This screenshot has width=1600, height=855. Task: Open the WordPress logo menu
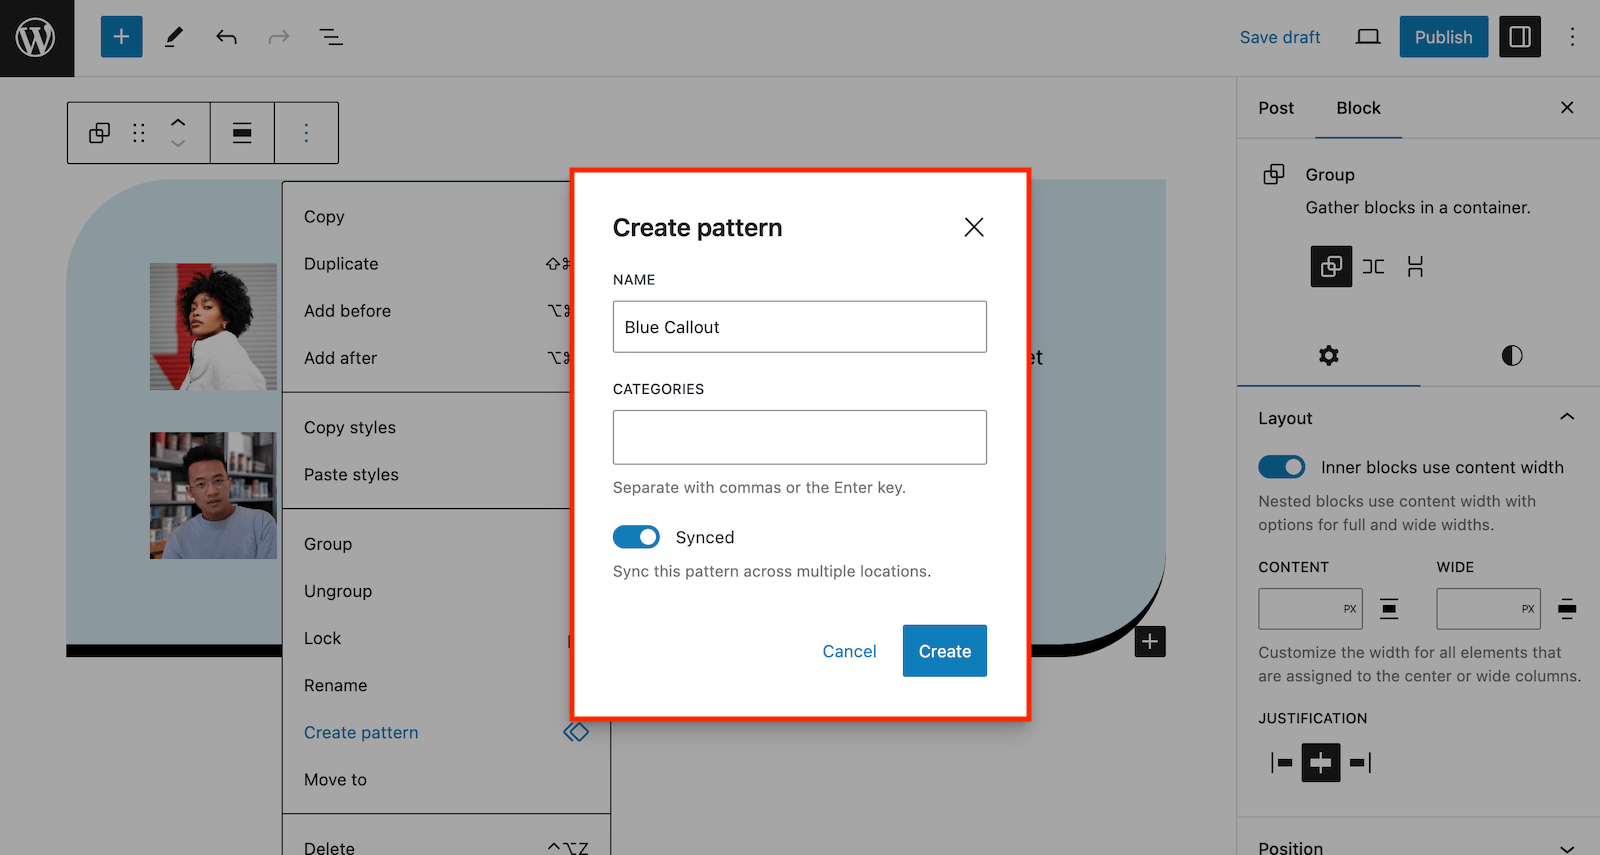36,38
